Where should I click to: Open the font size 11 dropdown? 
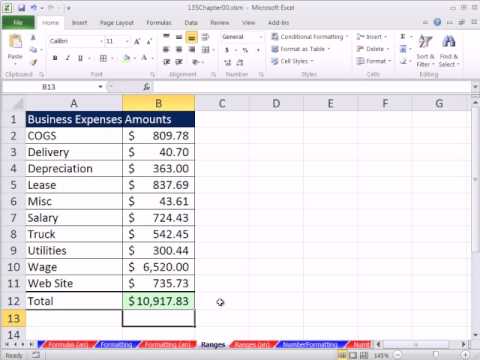click(x=127, y=41)
